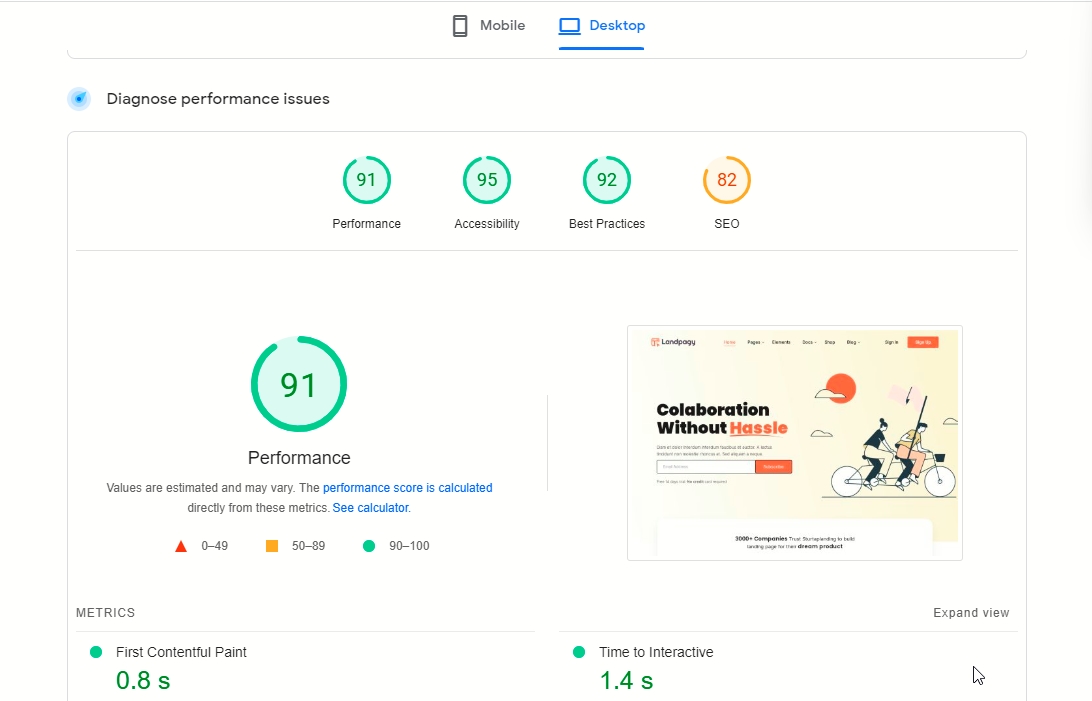Jump to Performance score gauge 91
The height and width of the screenshot is (701, 1092).
pos(366,180)
